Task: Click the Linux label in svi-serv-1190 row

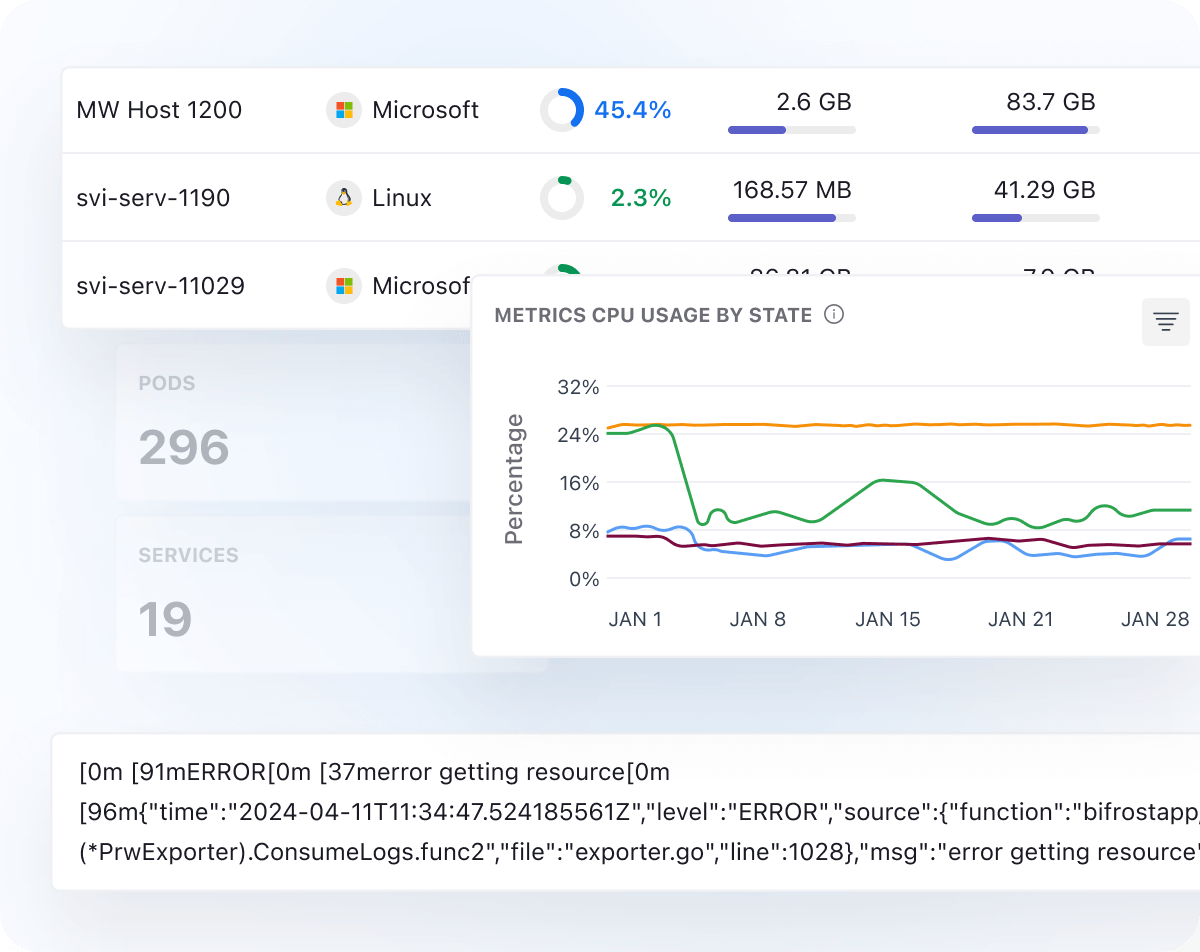Action: 402,198
